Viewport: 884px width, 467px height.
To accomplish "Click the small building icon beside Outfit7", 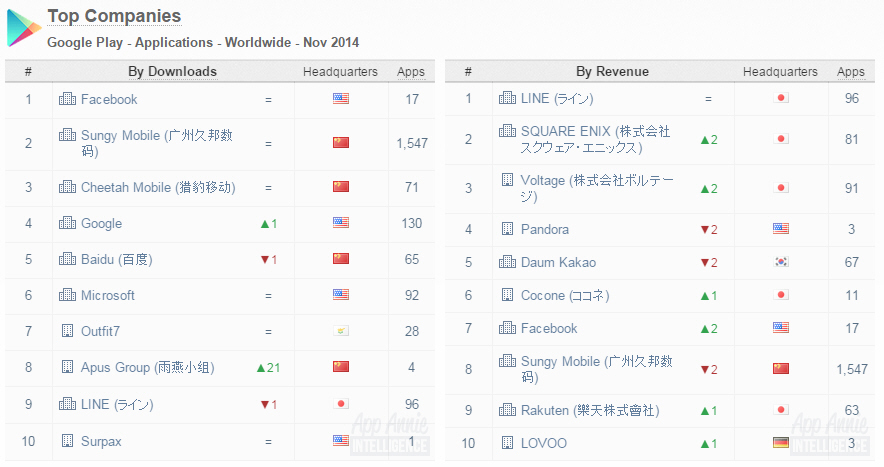I will [x=67, y=331].
